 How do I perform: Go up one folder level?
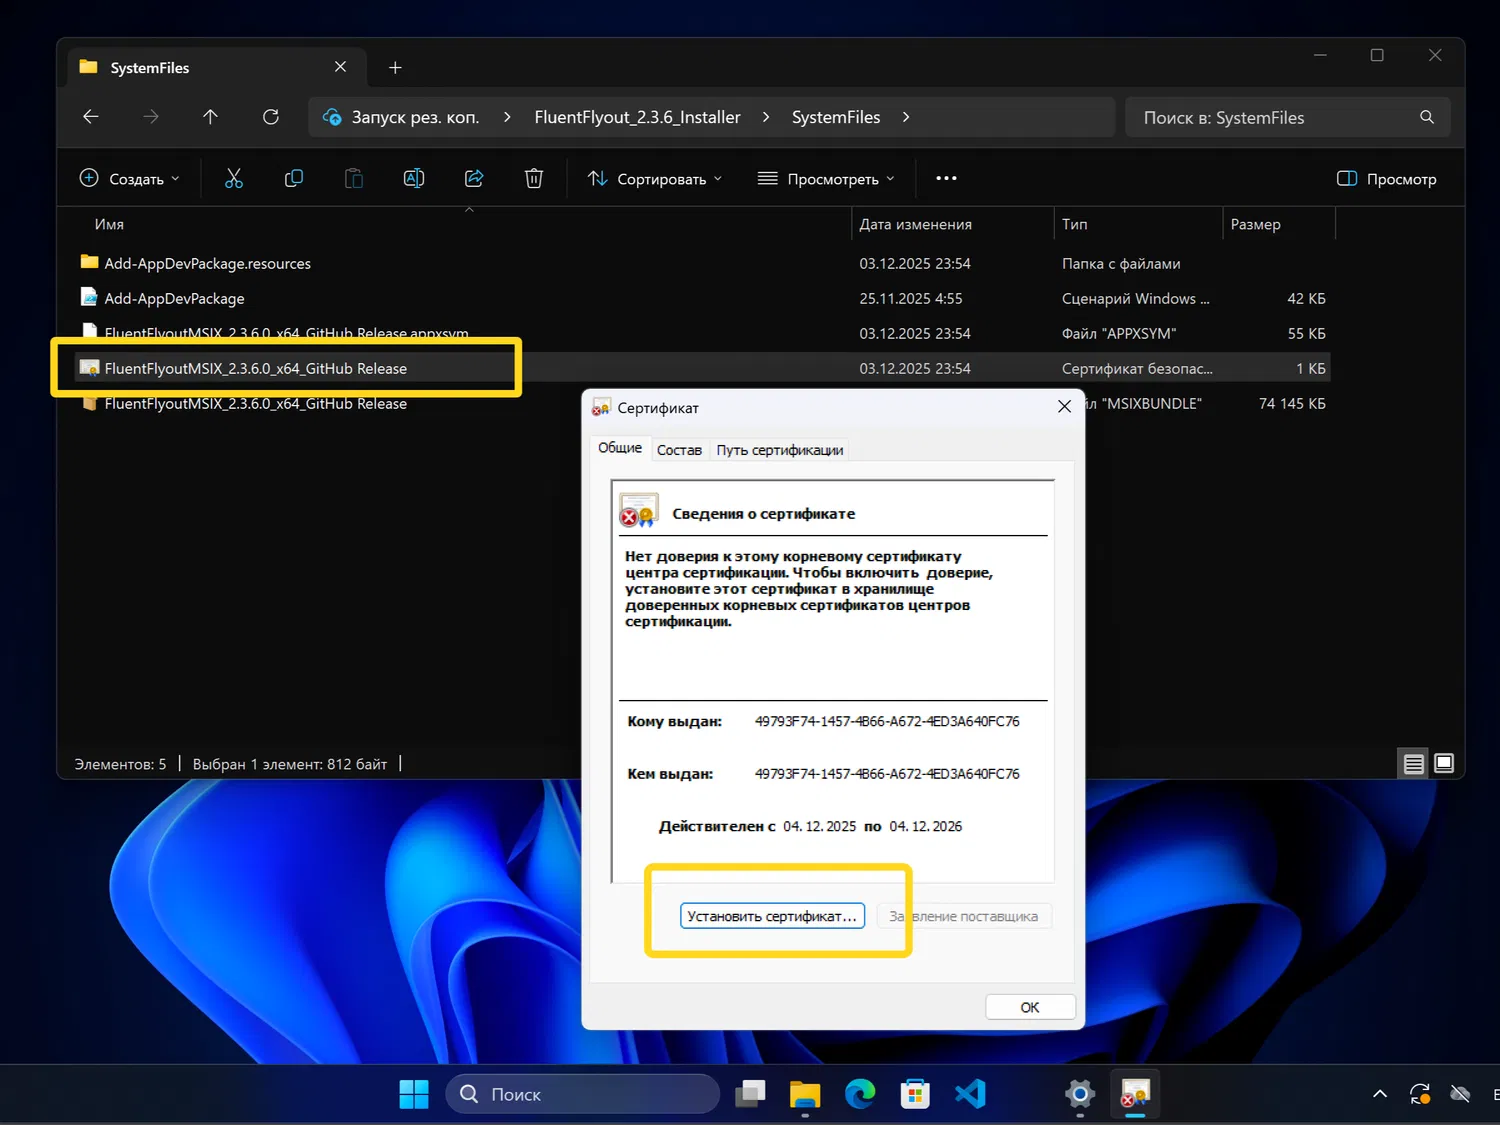(x=210, y=117)
